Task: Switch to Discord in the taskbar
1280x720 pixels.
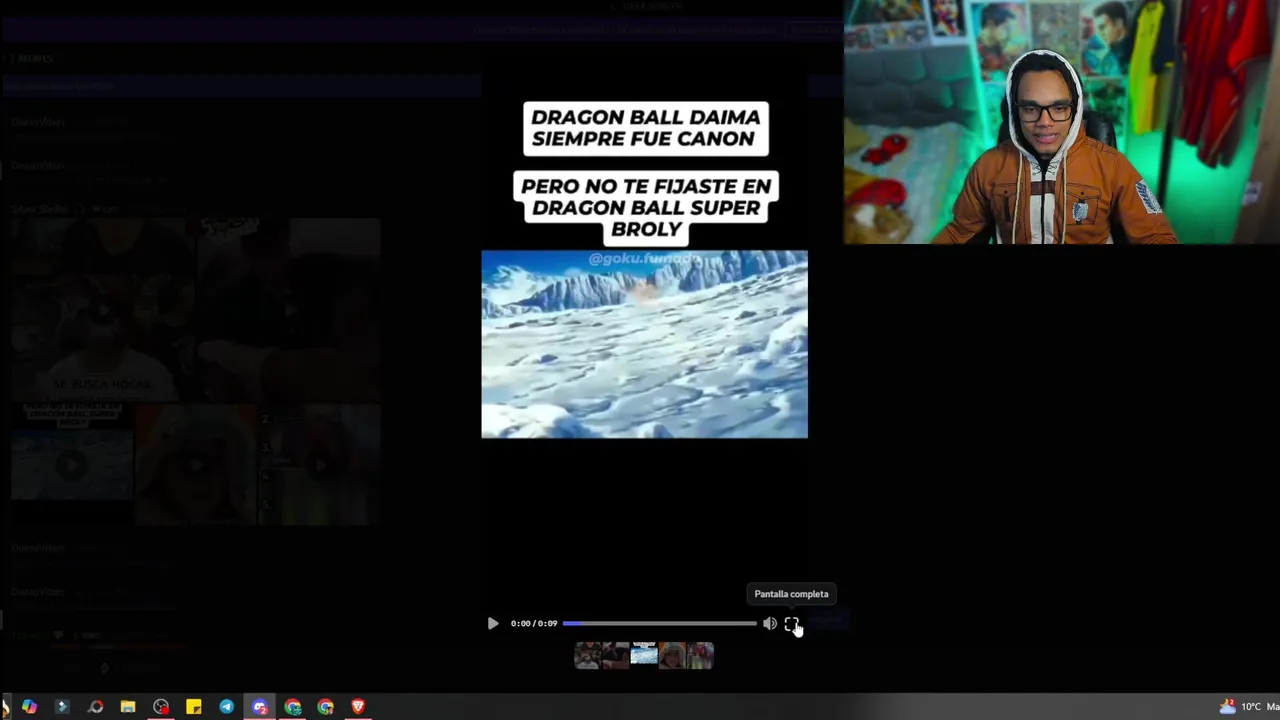Action: coord(260,707)
